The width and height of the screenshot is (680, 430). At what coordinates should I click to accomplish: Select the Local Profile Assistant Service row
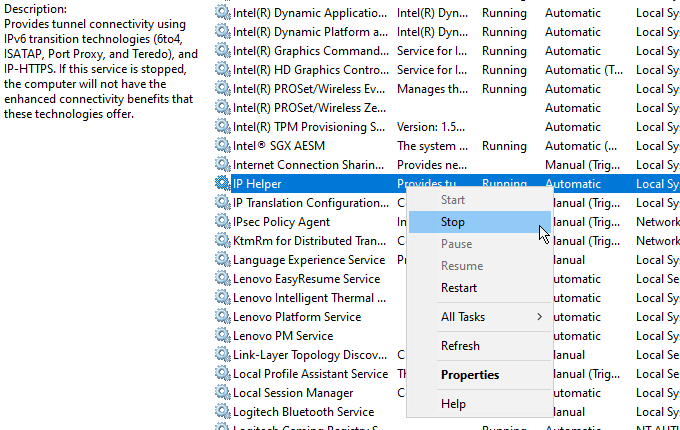(x=310, y=374)
